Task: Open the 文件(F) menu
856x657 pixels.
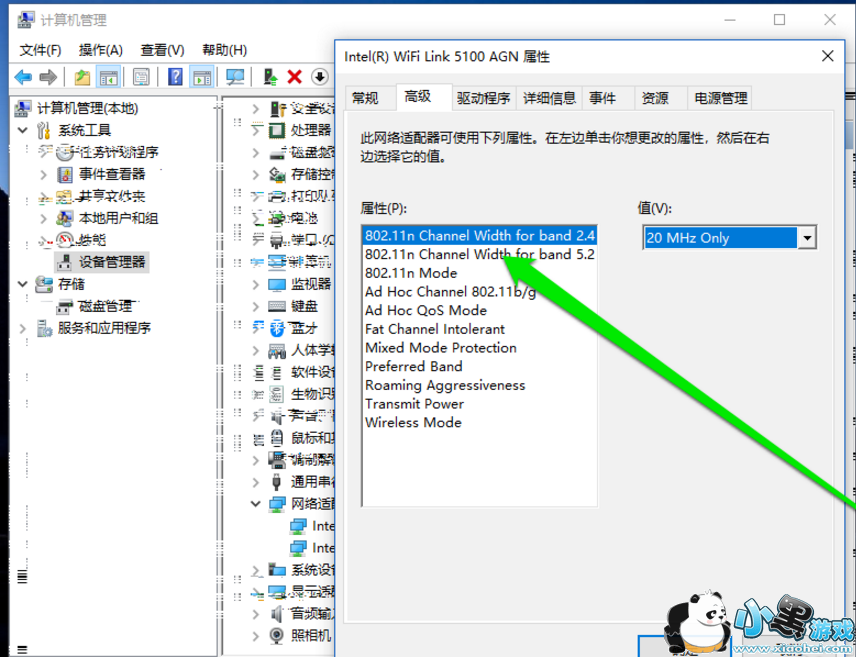Action: point(40,50)
